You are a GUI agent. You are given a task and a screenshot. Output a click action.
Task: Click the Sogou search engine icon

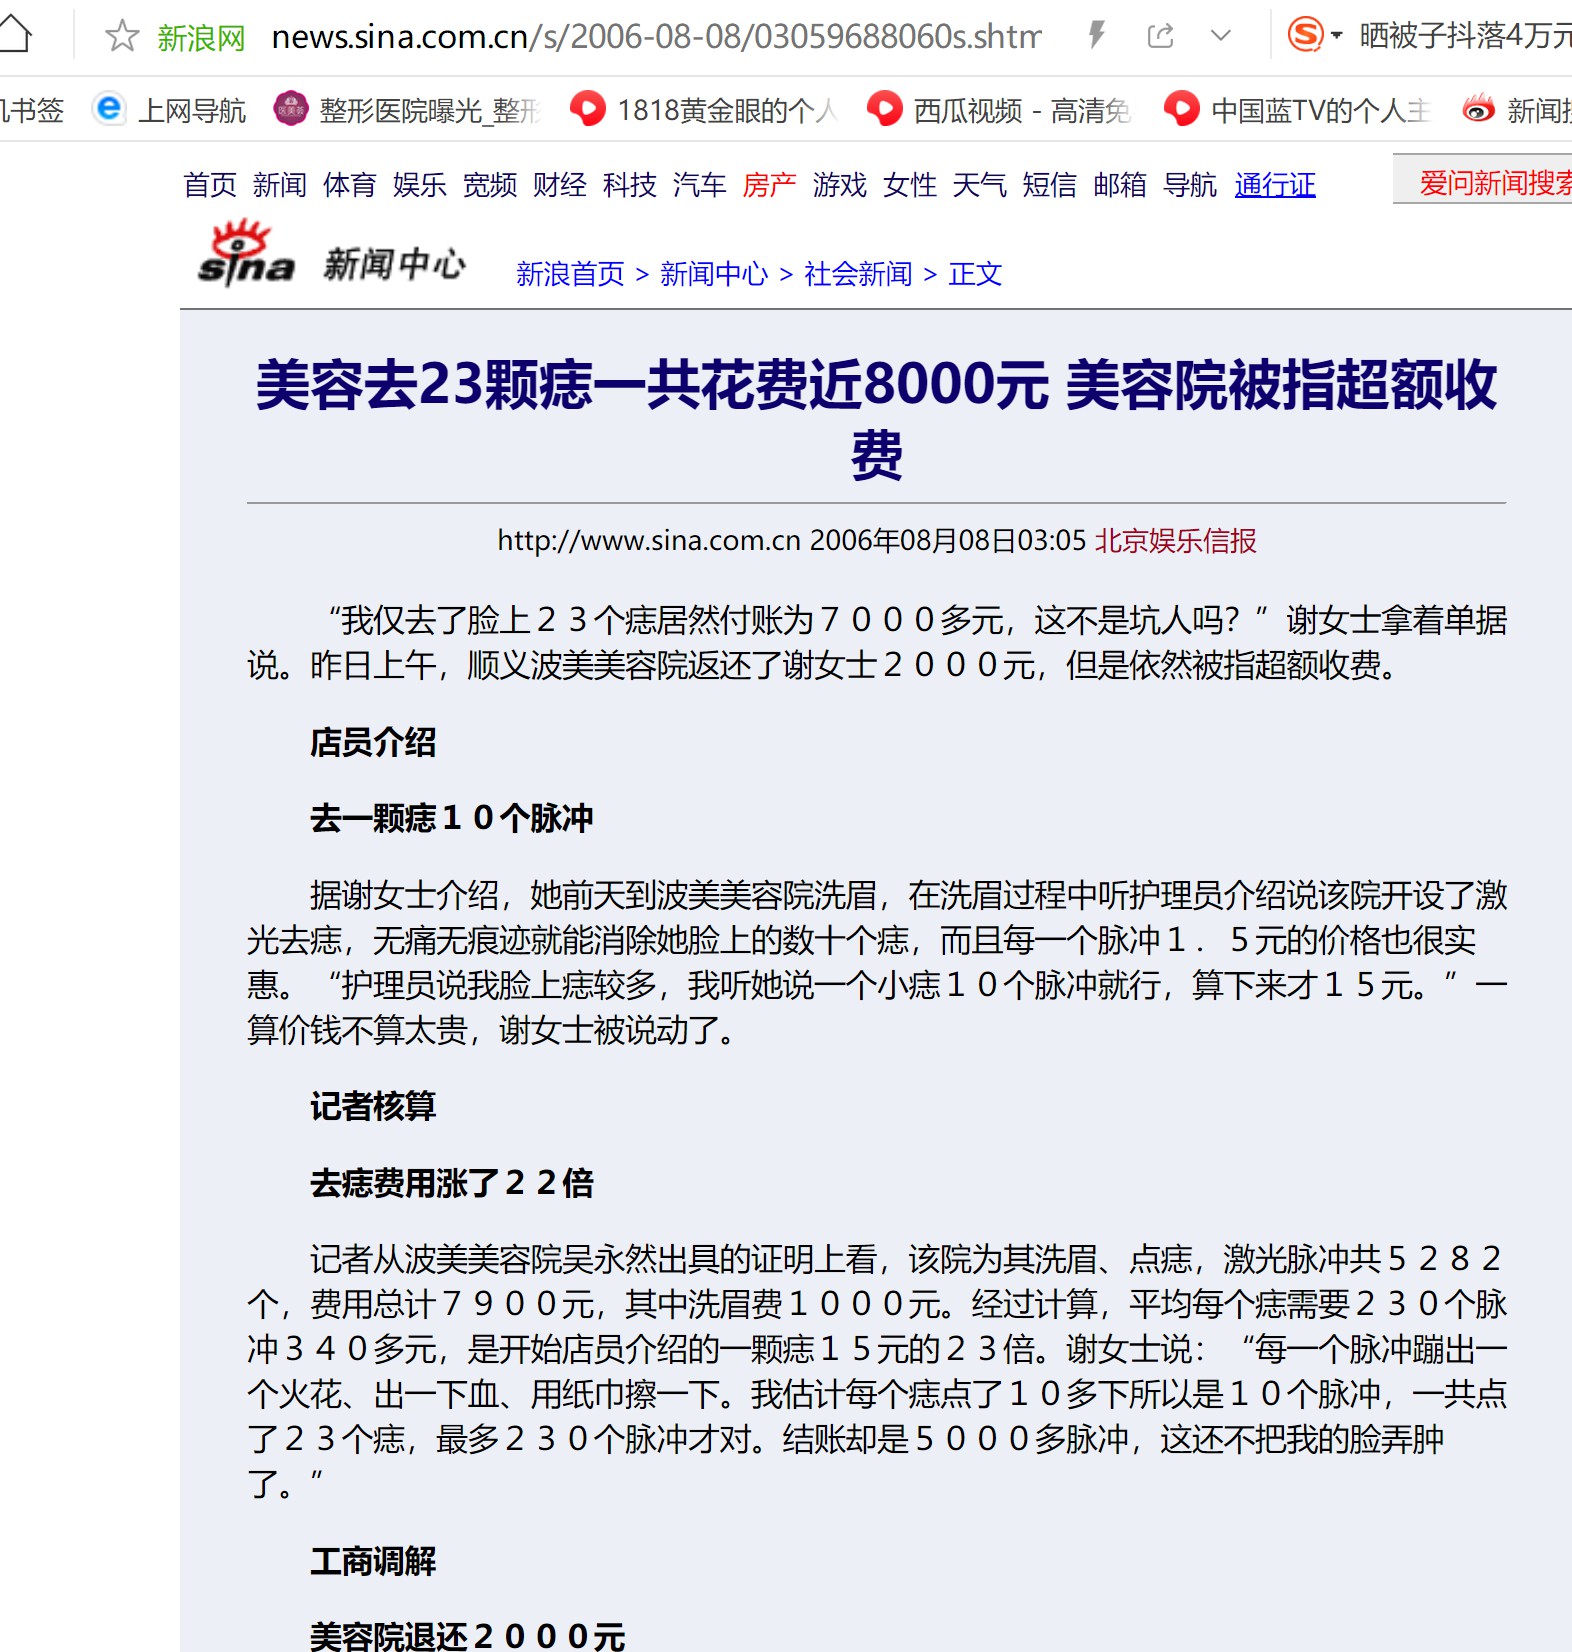pos(1305,35)
